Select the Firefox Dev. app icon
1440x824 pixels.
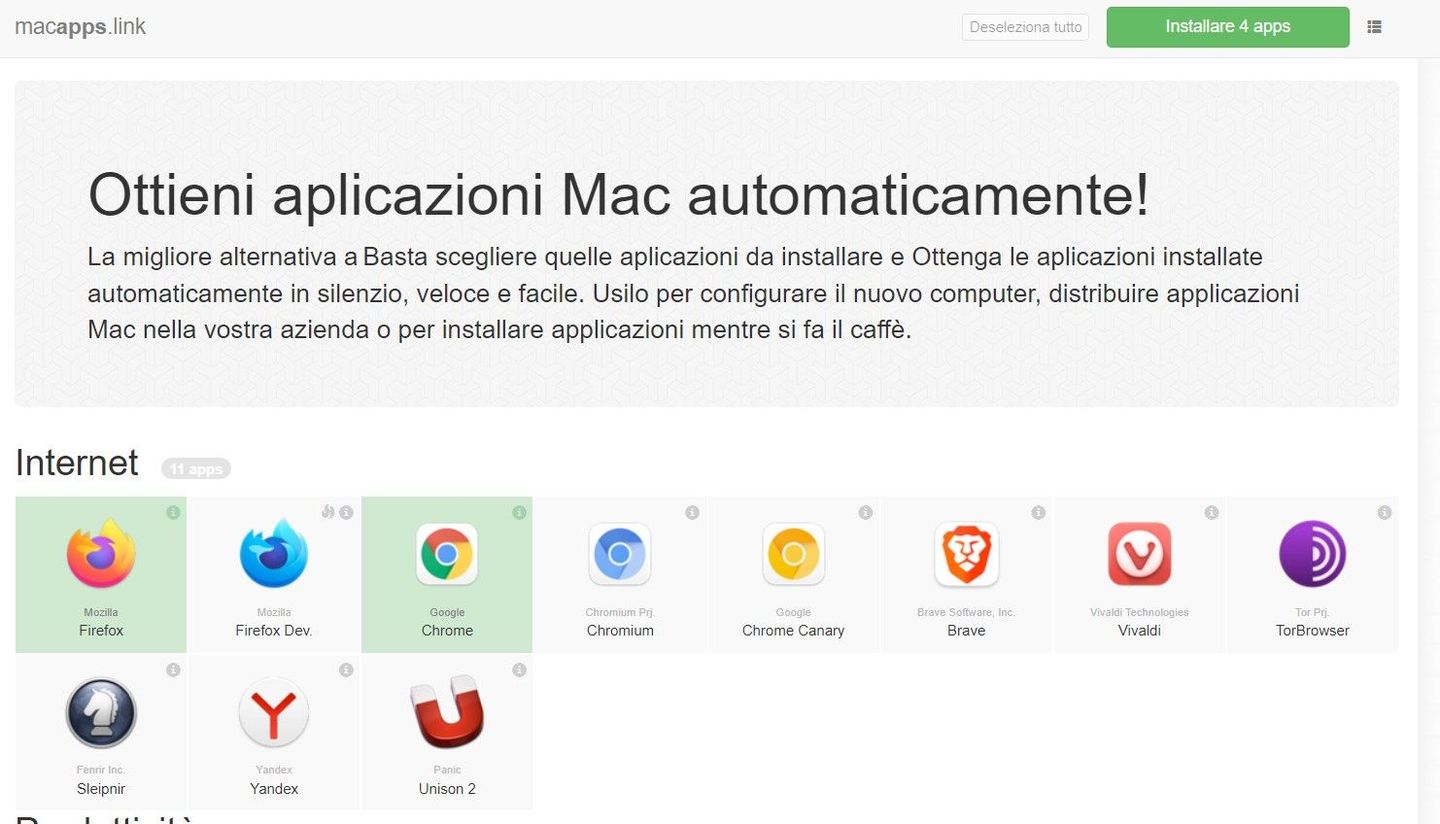point(274,553)
